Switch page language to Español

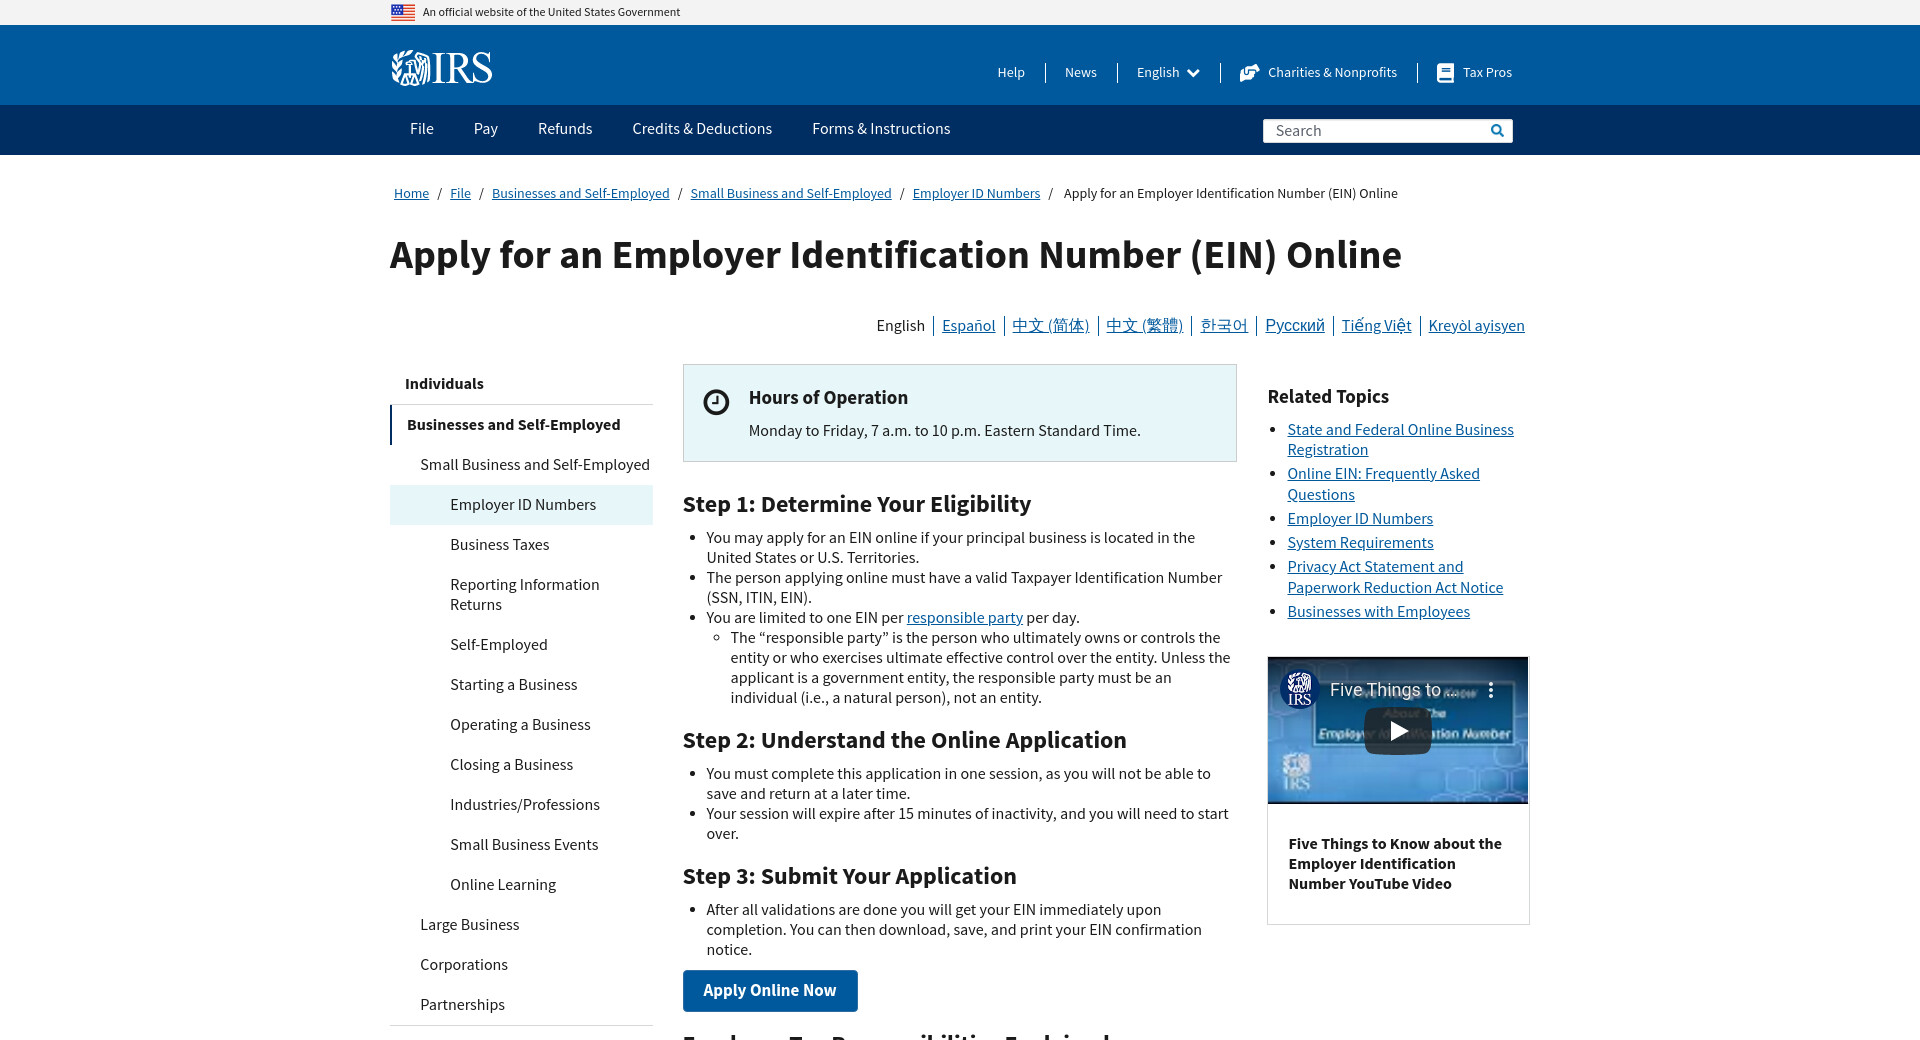968,326
